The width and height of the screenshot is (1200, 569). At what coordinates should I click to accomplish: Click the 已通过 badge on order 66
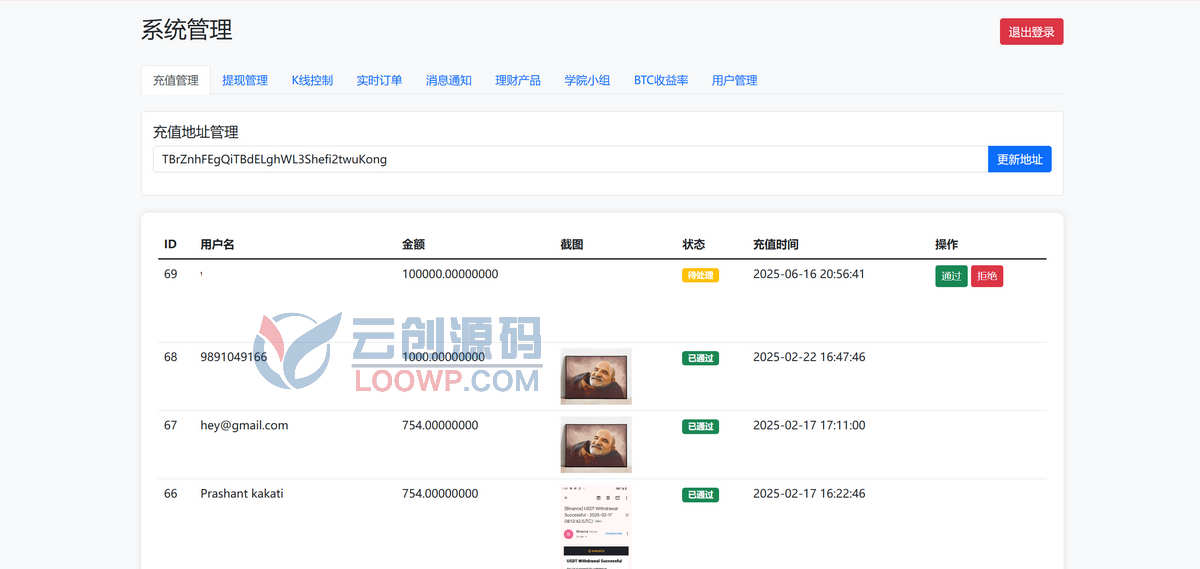point(700,494)
